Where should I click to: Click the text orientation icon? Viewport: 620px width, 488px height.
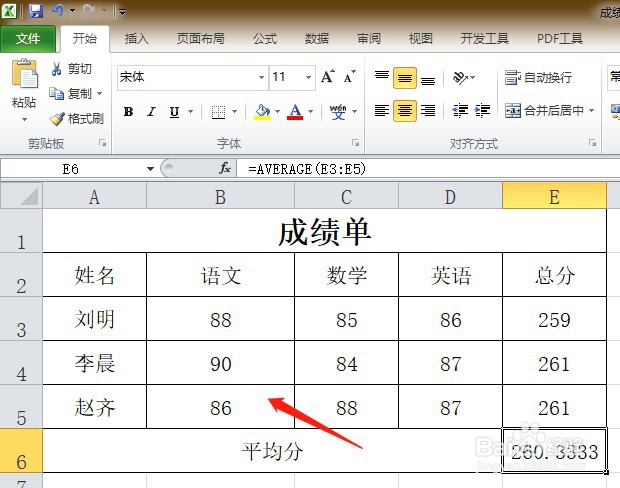(460, 78)
